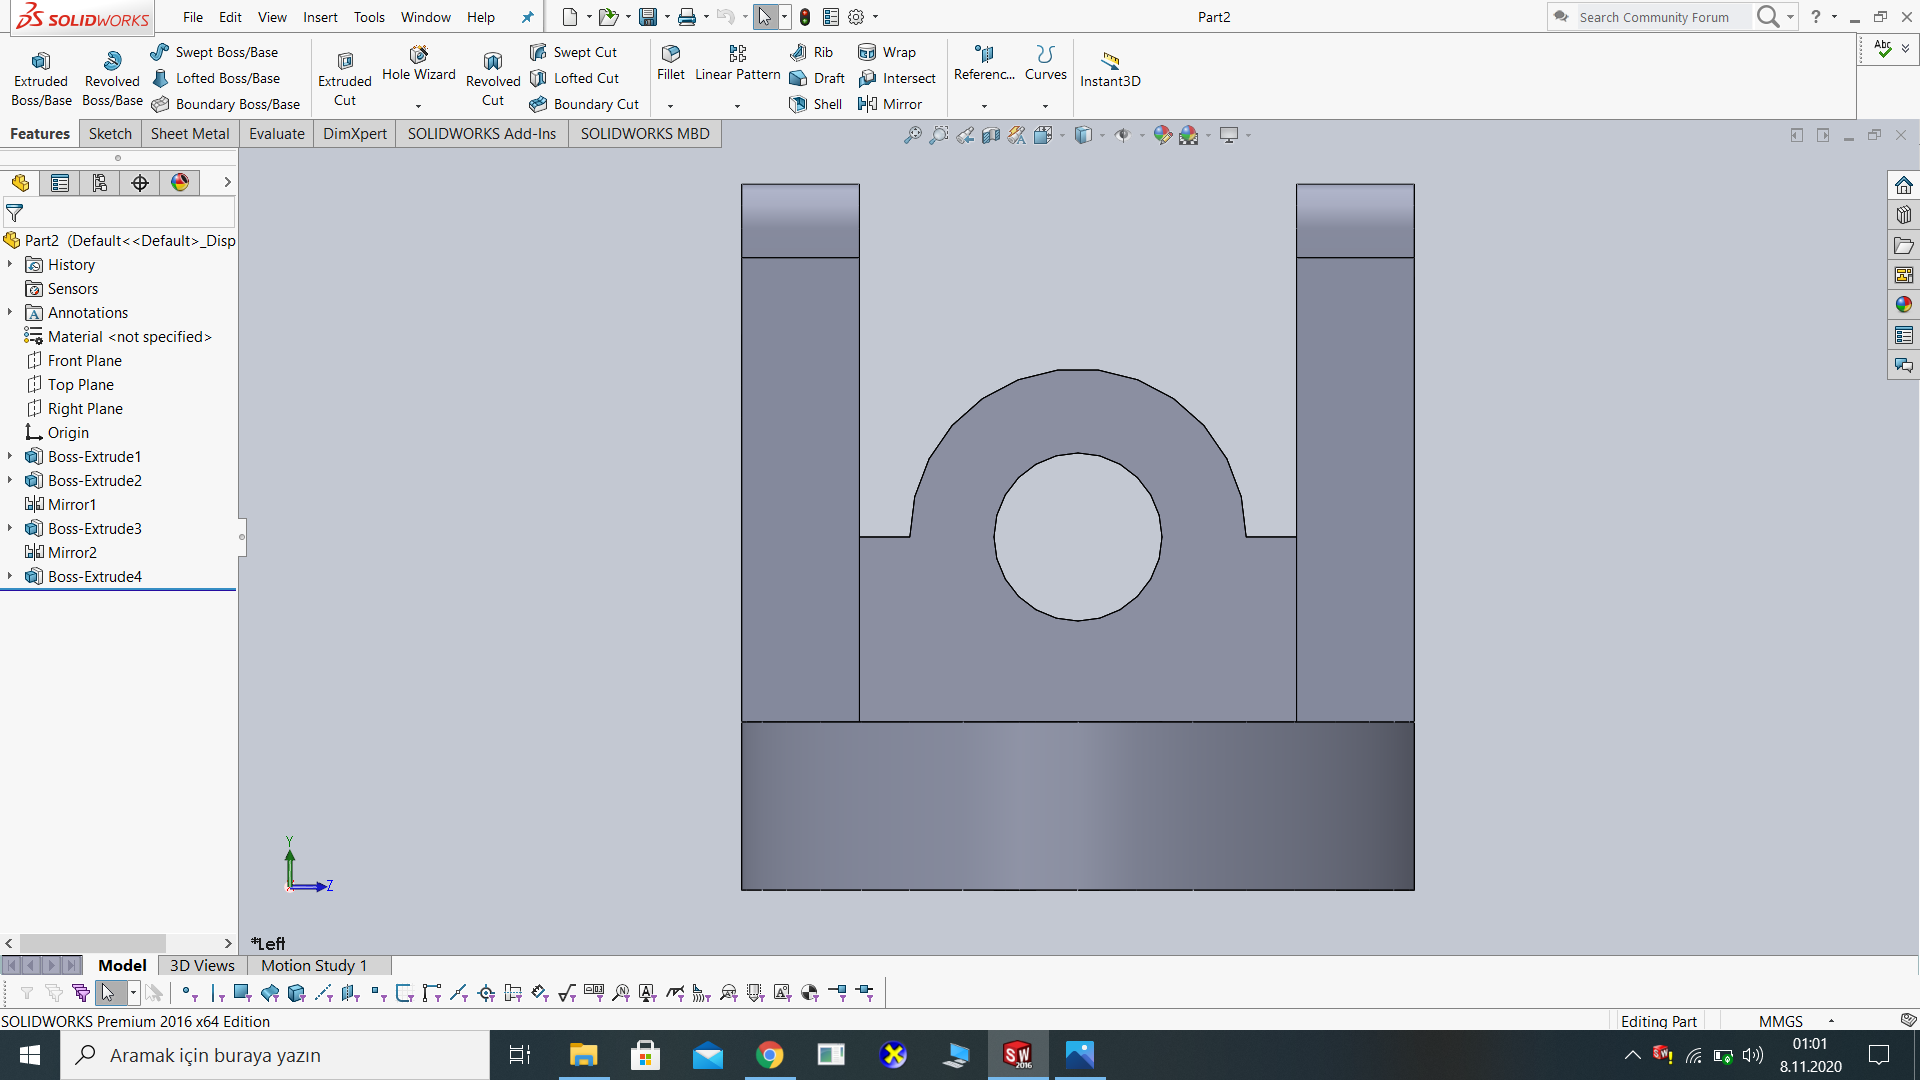Toggle the DisplayManager appearance tab
1920x1080 pixels.
(x=179, y=183)
